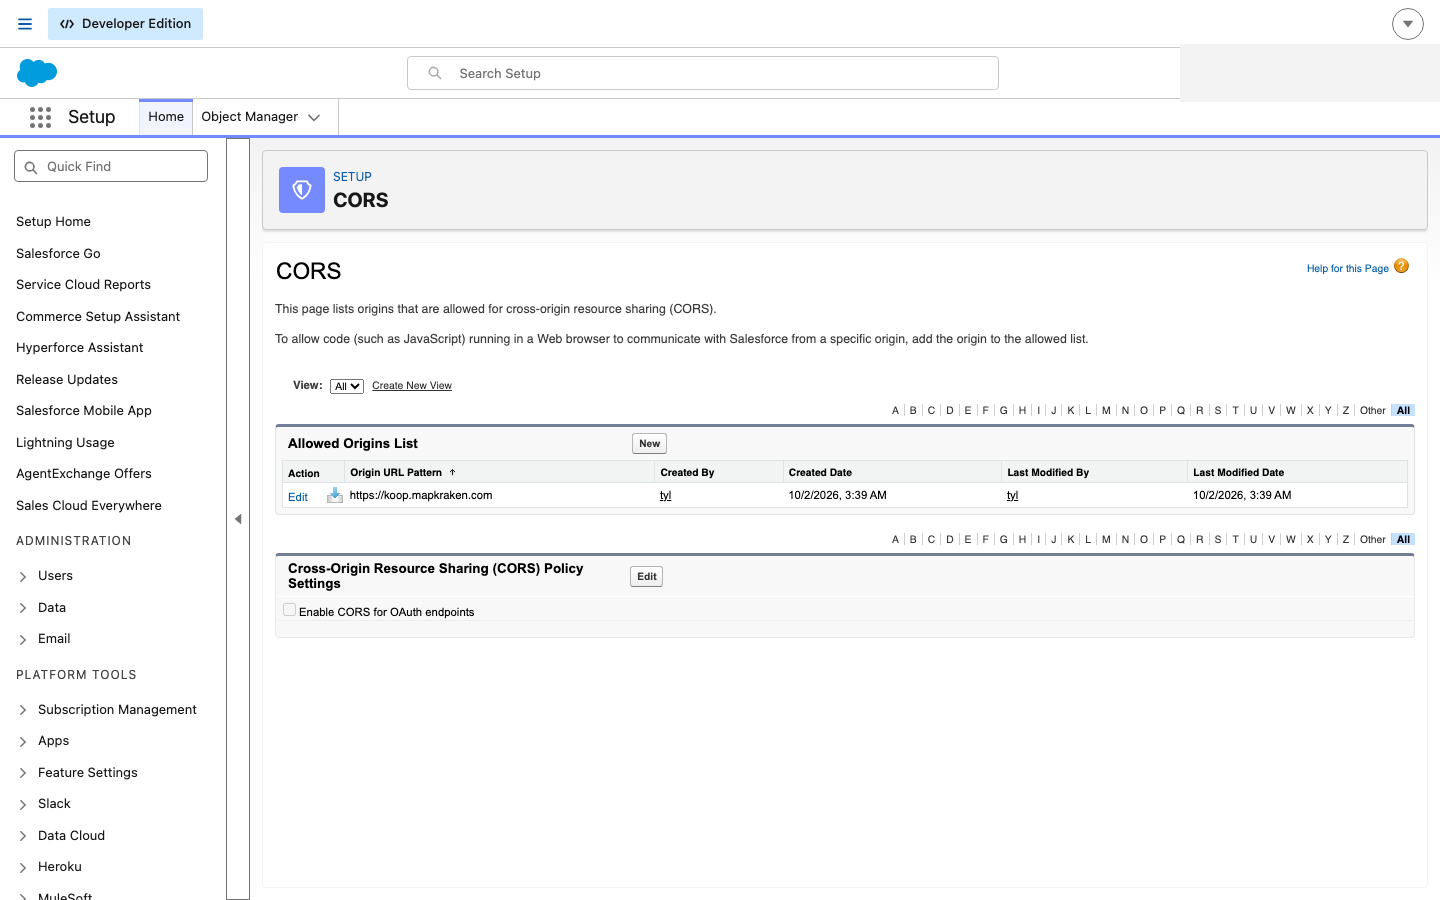Image resolution: width=1440 pixels, height=900 pixels.
Task: Expand the Feature Settings node
Action: point(23,773)
